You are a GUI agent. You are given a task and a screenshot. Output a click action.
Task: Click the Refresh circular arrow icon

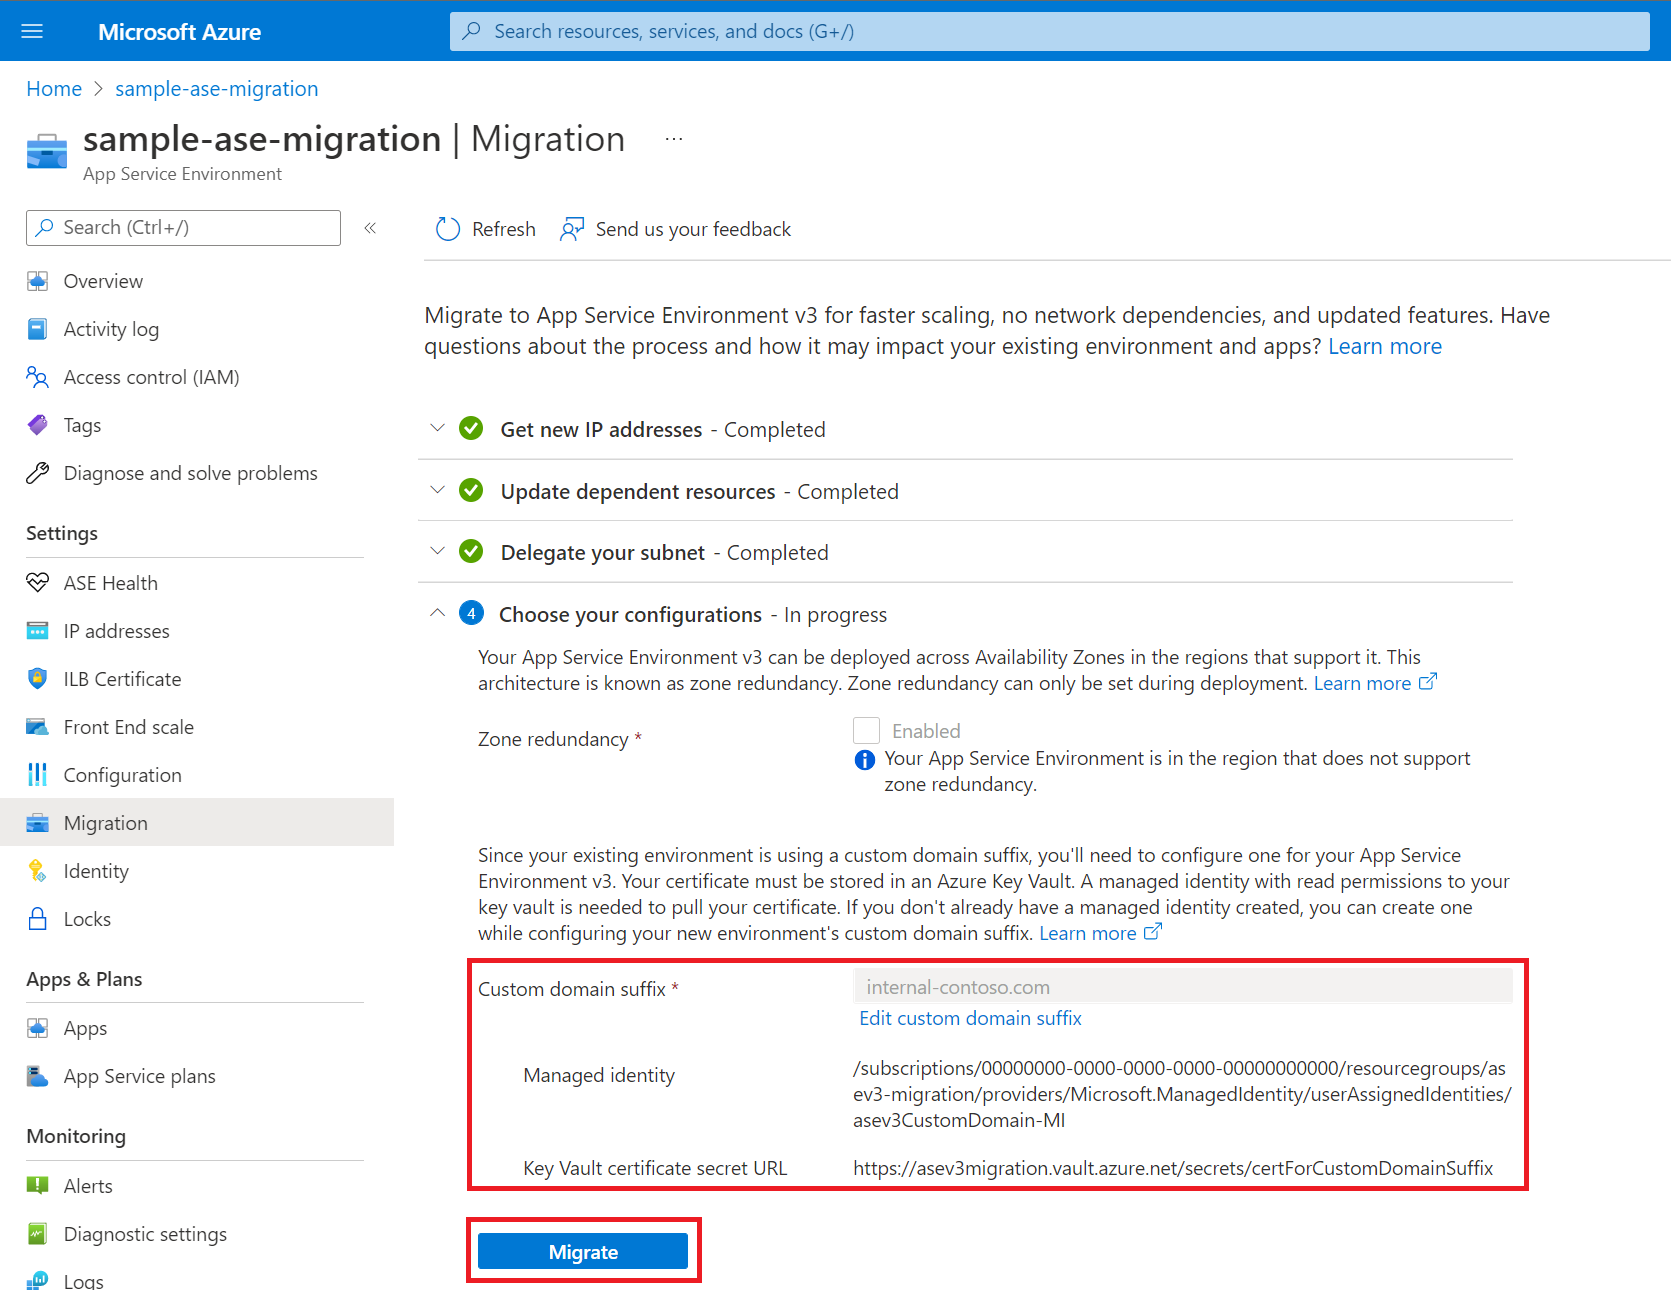point(447,229)
